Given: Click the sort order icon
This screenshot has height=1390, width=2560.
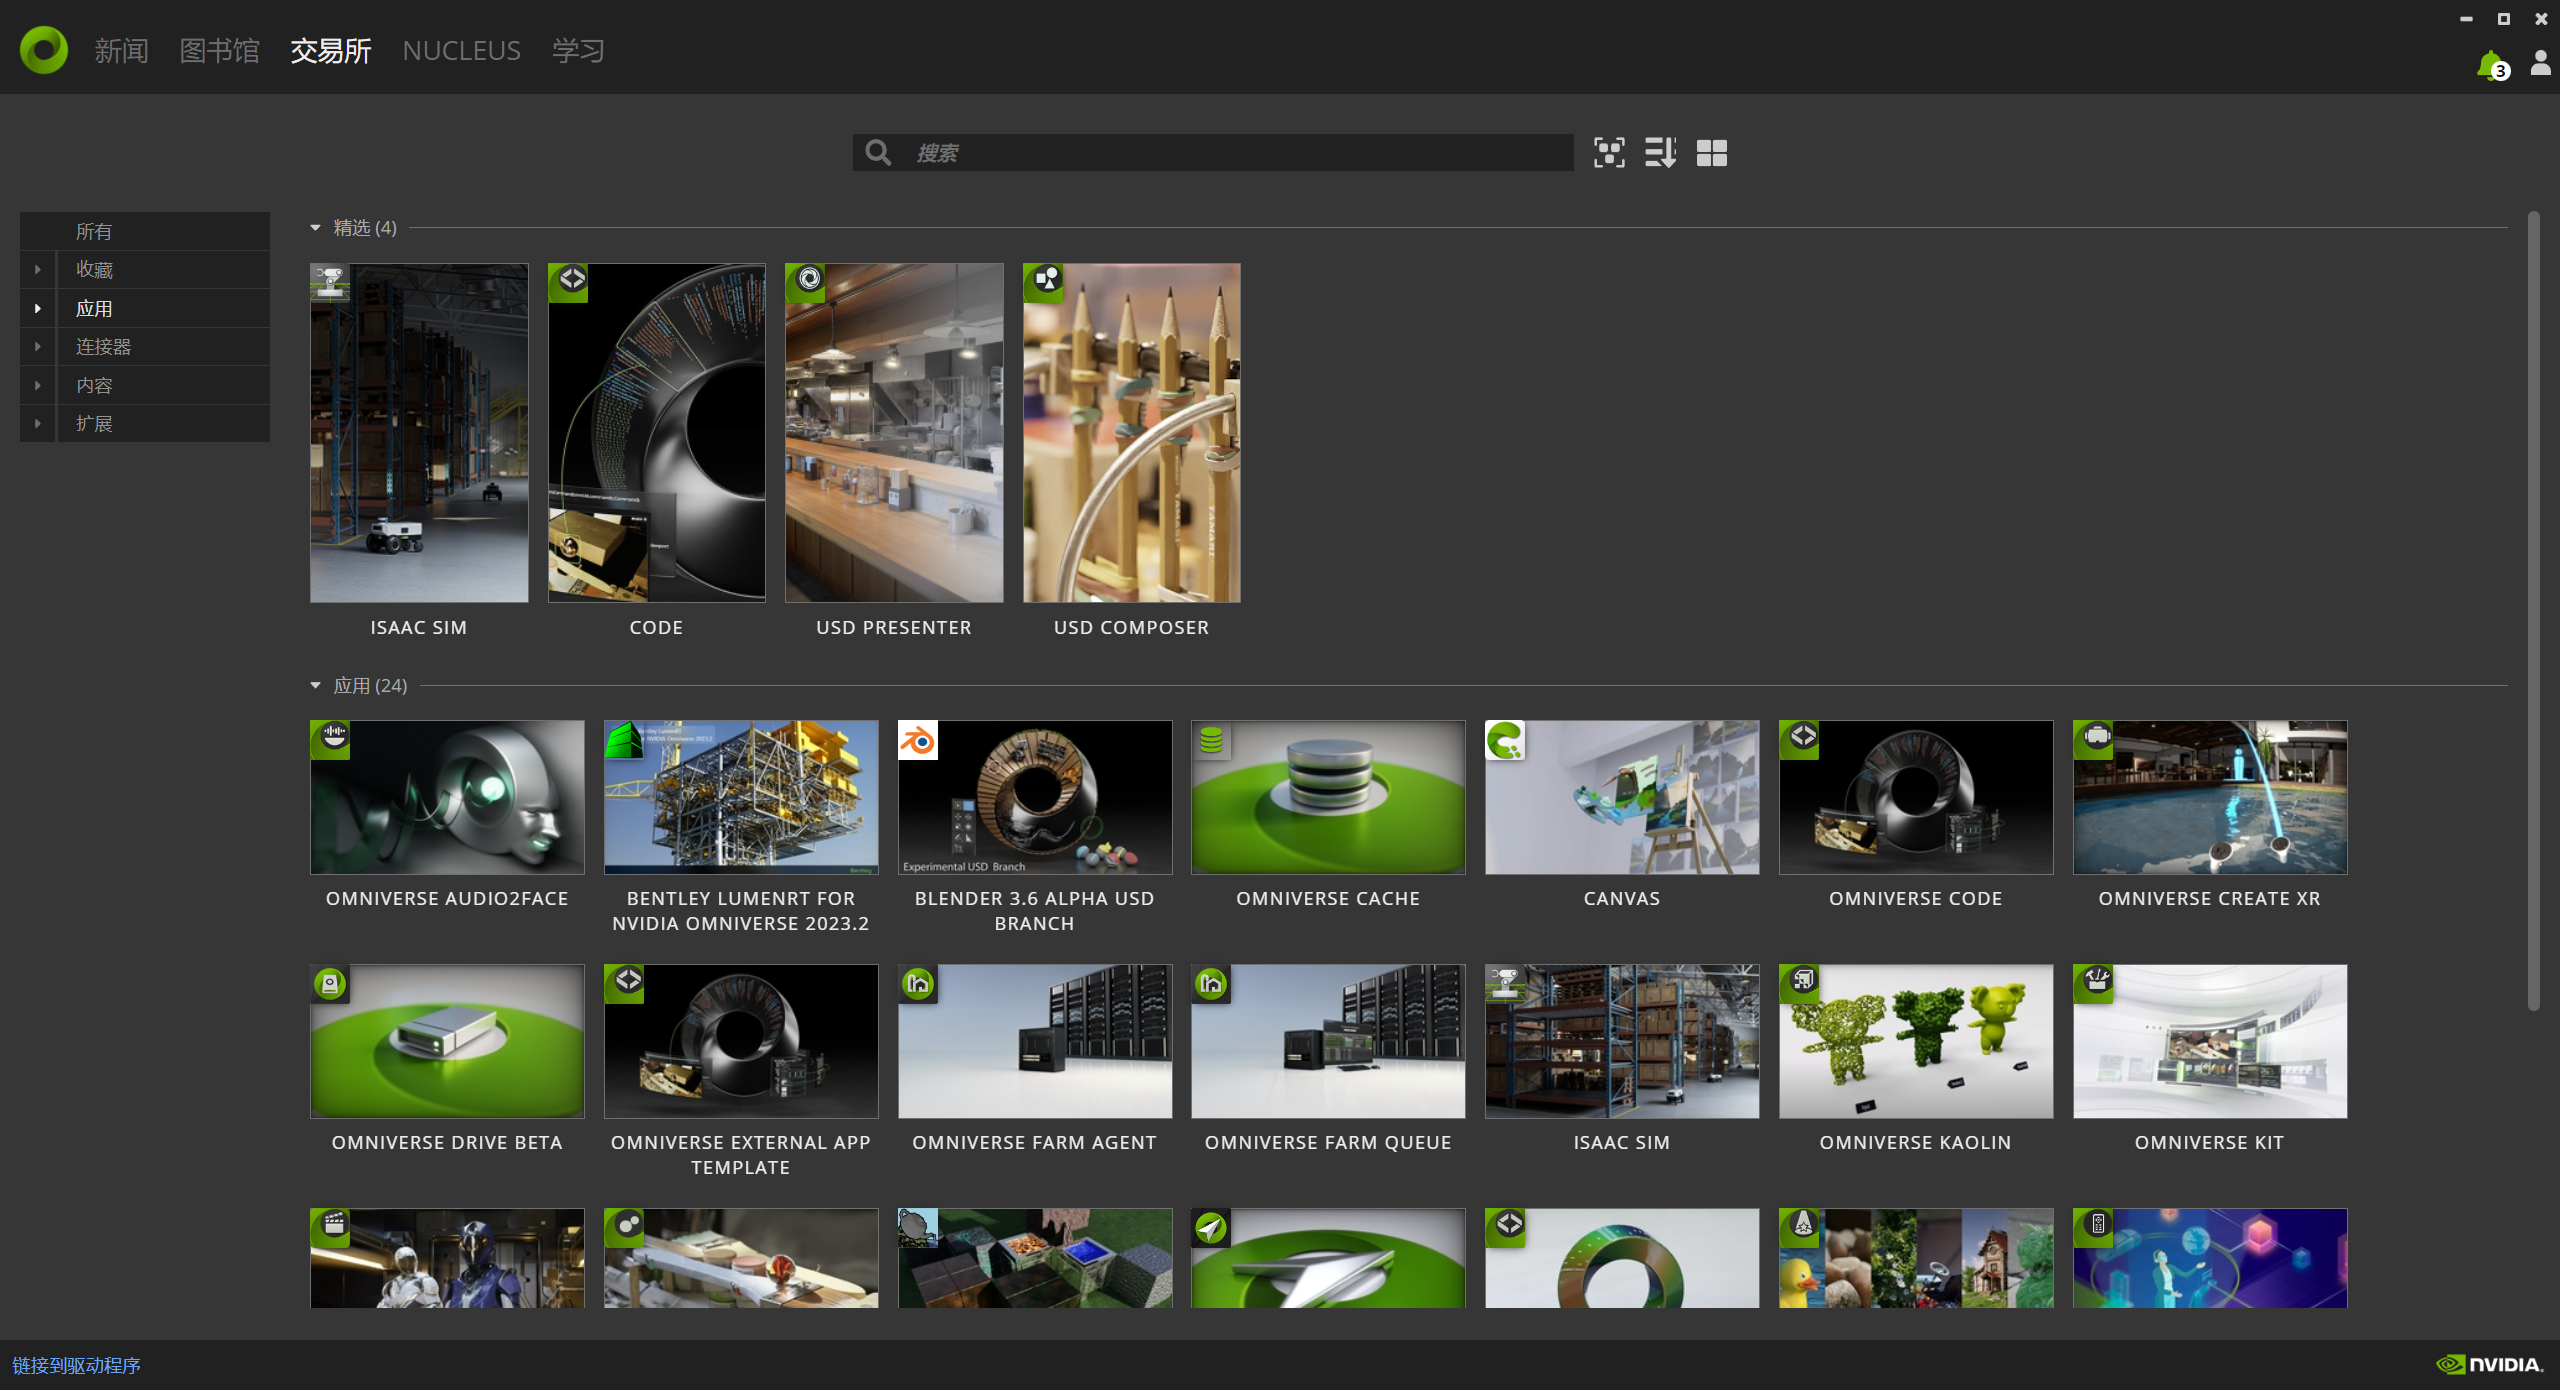Looking at the screenshot, I should (1660, 153).
